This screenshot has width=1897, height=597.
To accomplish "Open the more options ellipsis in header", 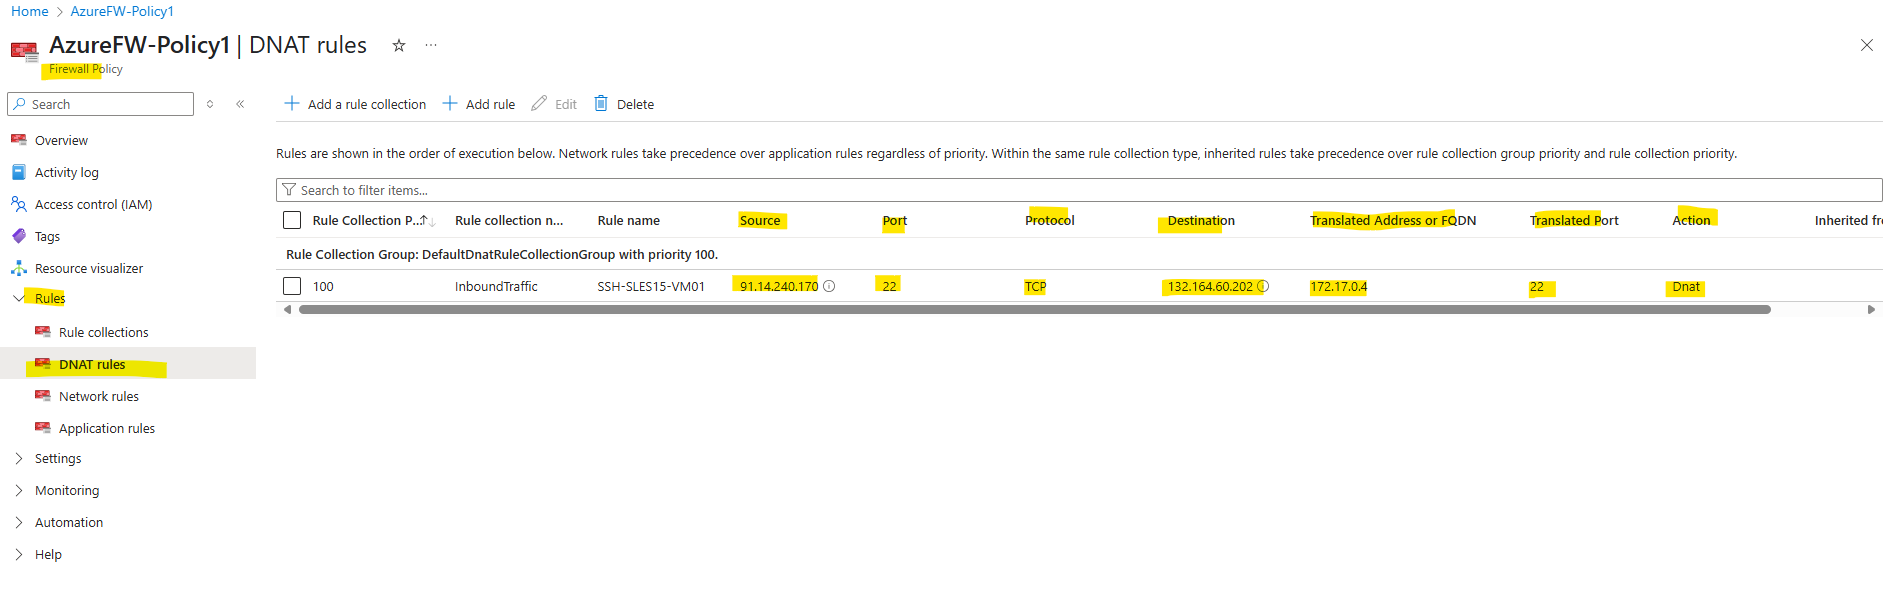I will 431,45.
